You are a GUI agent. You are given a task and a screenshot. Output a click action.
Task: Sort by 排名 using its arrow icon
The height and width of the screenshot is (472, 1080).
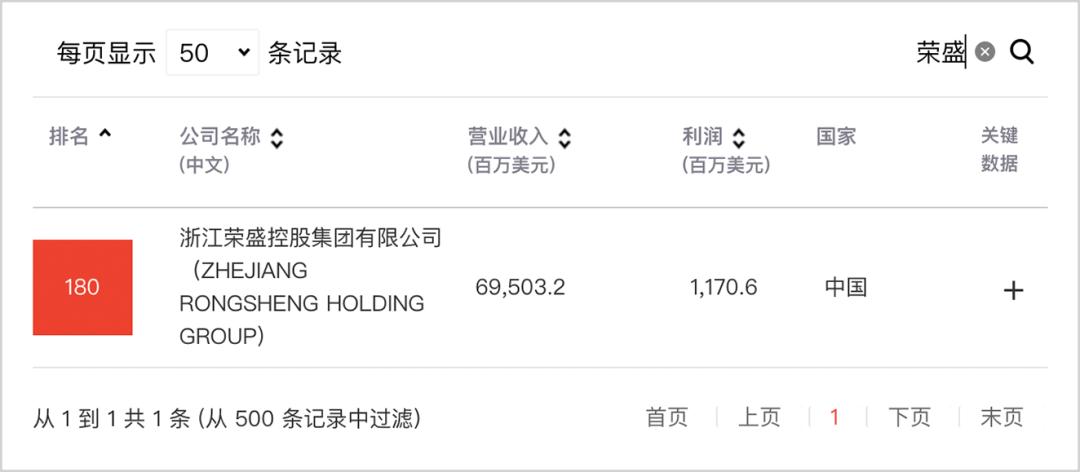click(x=105, y=134)
